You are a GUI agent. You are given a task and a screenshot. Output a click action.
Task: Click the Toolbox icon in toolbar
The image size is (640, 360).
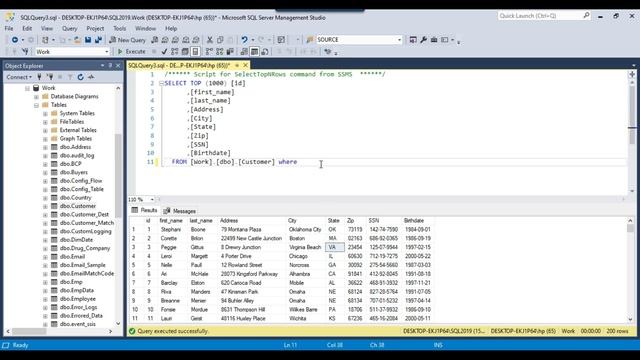pos(434,40)
